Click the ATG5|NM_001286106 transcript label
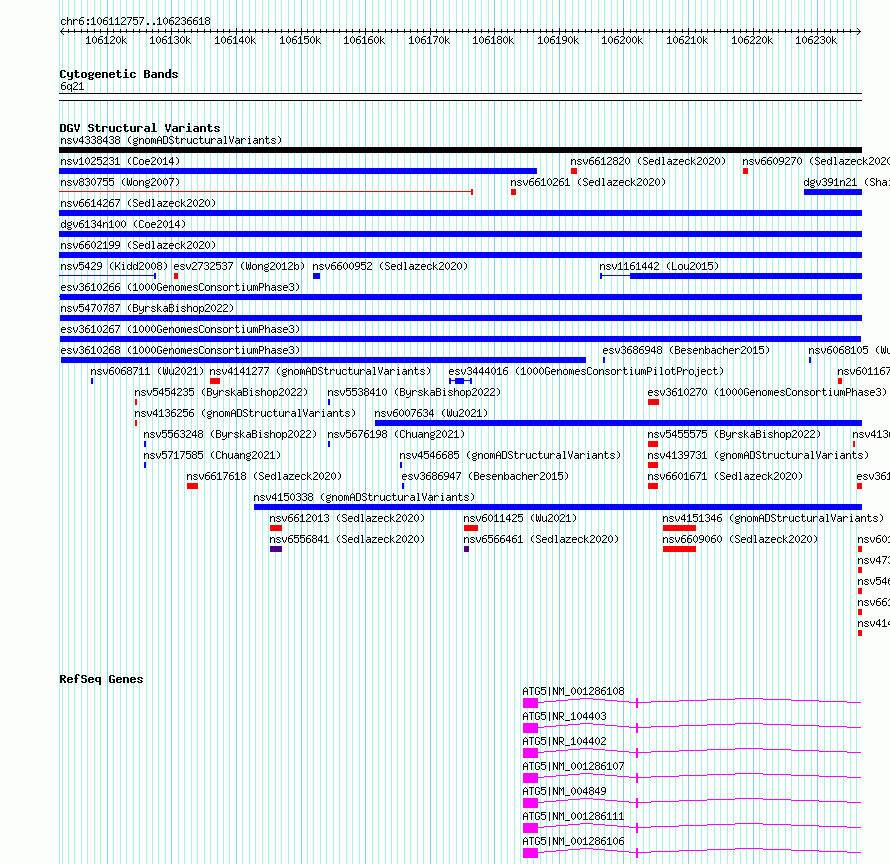890x864 pixels. (x=573, y=841)
